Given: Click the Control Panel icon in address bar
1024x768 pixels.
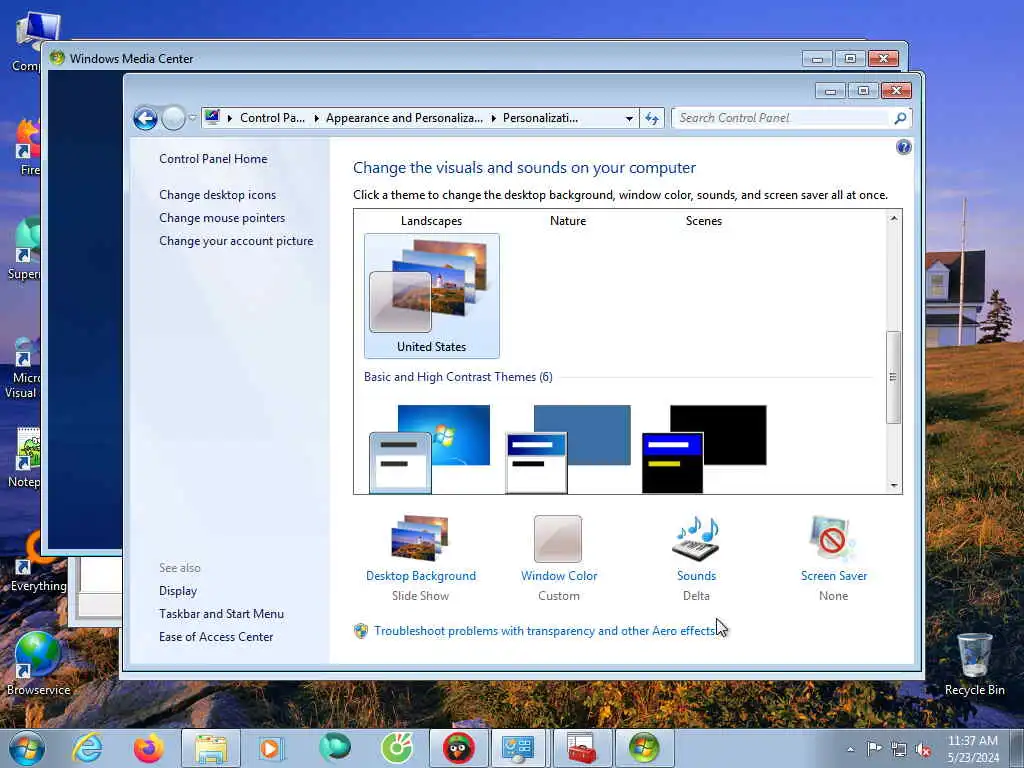Looking at the screenshot, I should coord(212,118).
